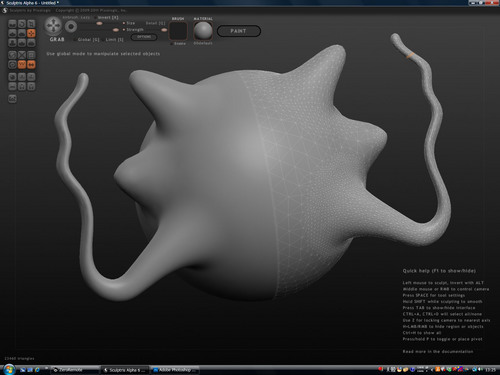Switch to the Sculptris Alpha 6 taskbar item

tap(124, 370)
